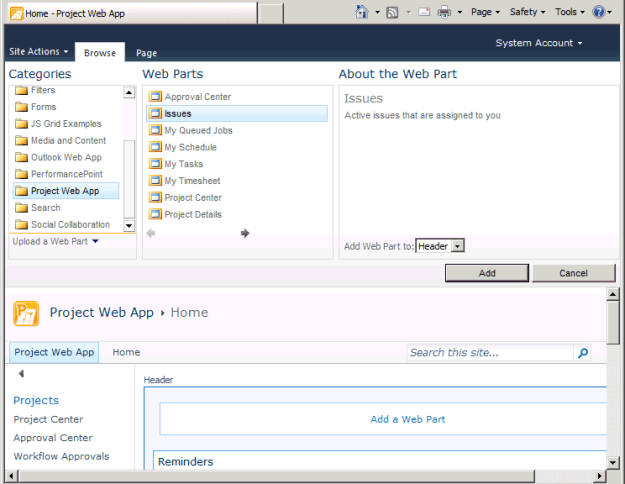Select the Filters category
The height and width of the screenshot is (484, 625).
pos(43,90)
